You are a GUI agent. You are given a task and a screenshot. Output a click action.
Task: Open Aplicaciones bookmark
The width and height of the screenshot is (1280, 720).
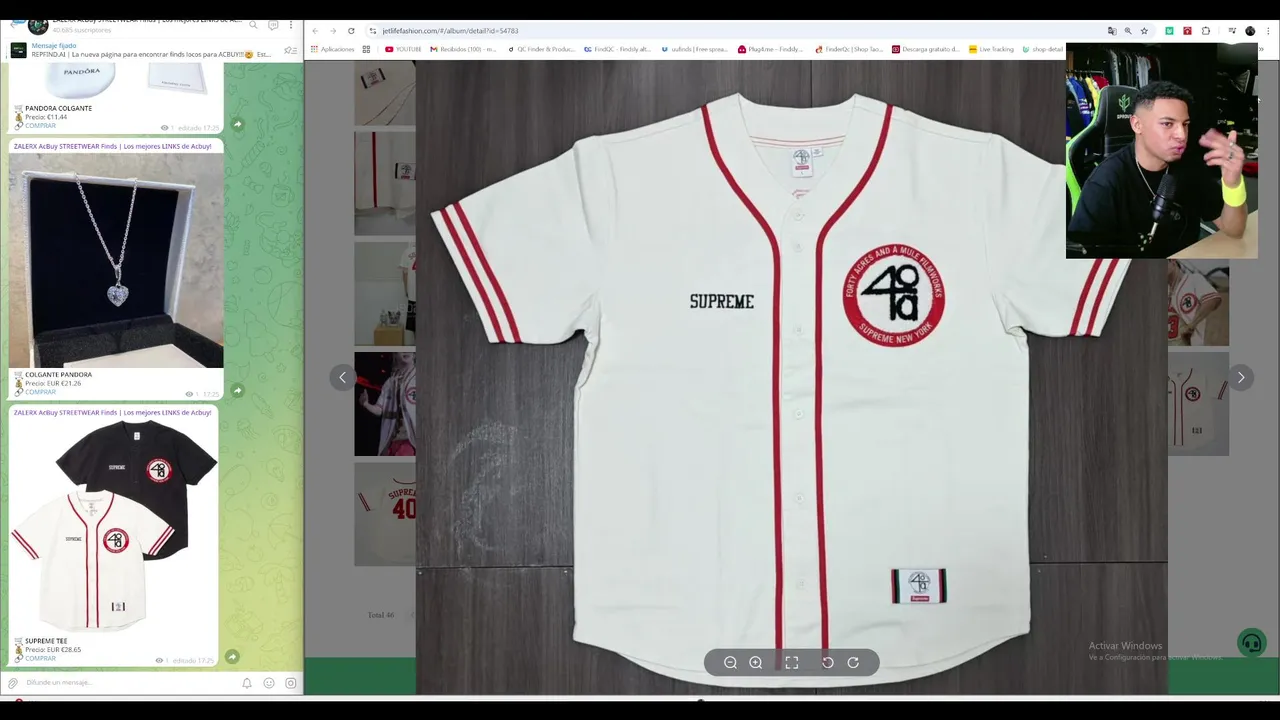coord(332,49)
